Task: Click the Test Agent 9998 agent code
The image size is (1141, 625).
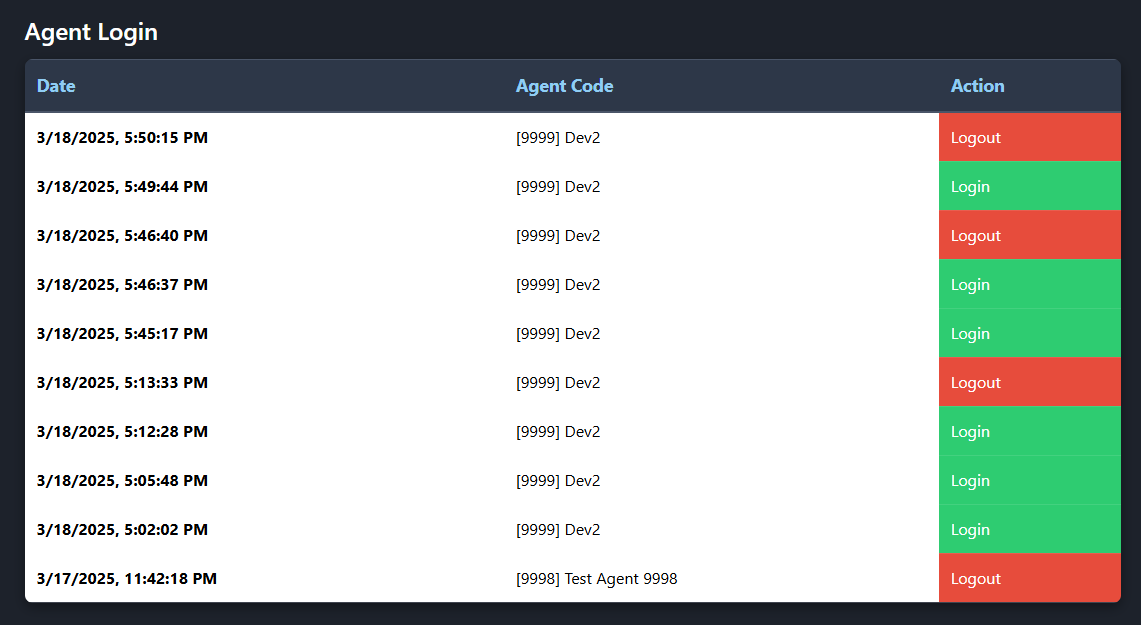Action: [596, 579]
